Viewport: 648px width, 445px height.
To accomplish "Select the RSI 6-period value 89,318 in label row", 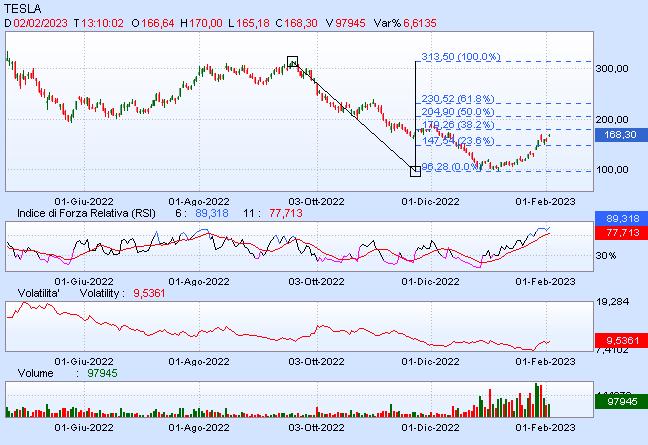I will (212, 213).
